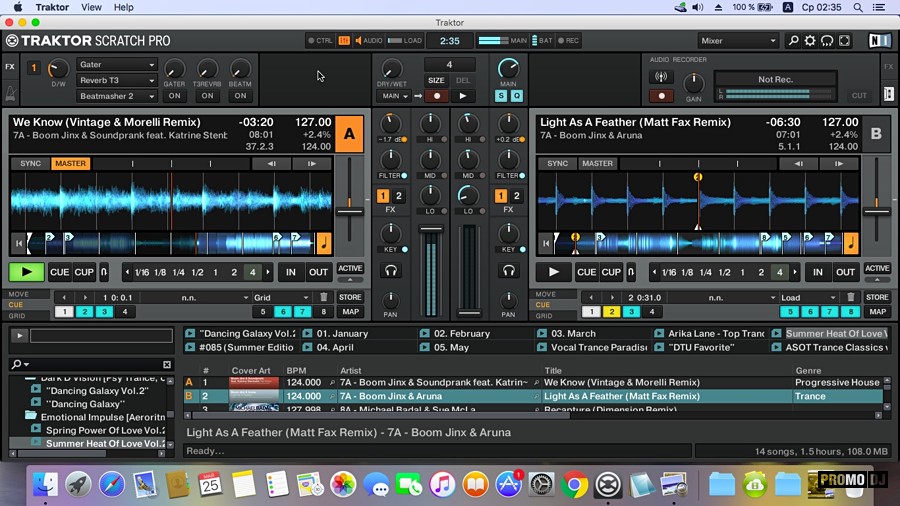
Task: Open the Grid cue type dropdown on Deck A
Action: click(279, 297)
